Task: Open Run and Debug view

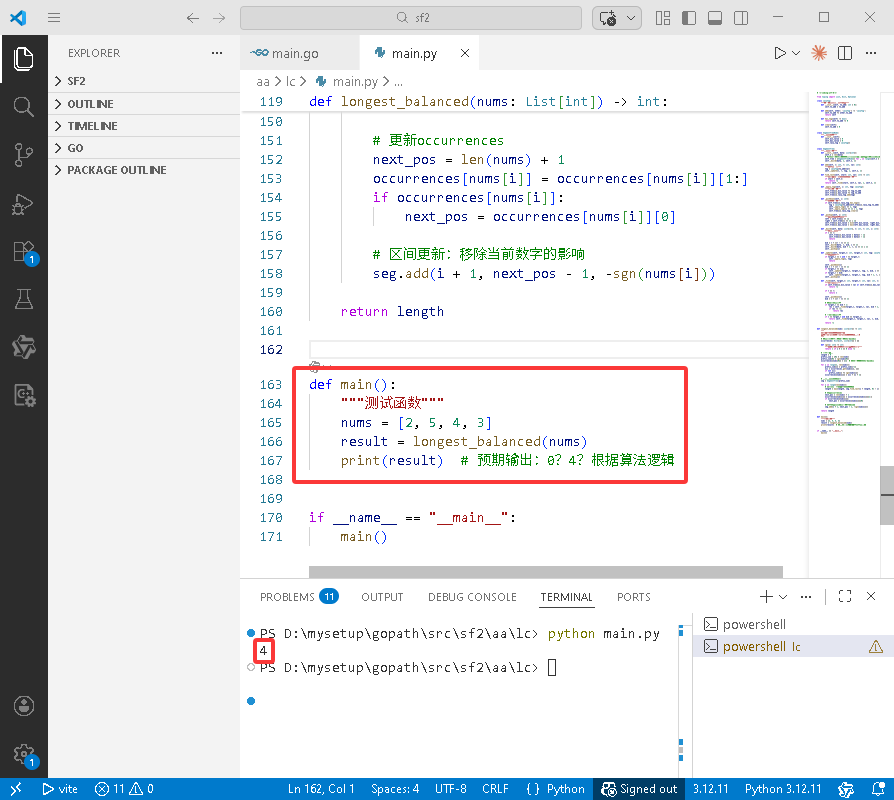Action: coord(23,204)
